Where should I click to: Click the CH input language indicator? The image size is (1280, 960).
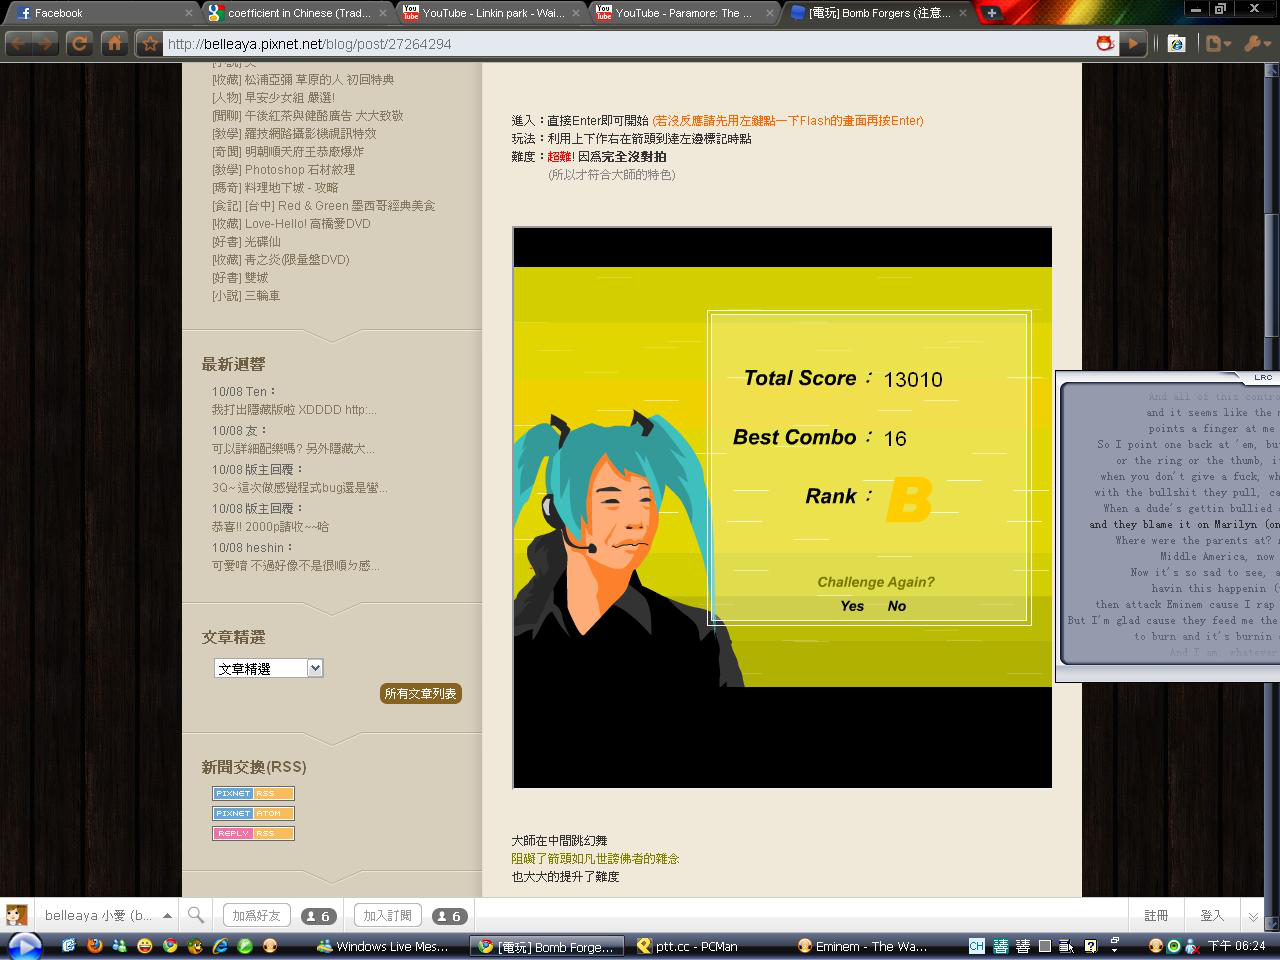click(x=977, y=946)
